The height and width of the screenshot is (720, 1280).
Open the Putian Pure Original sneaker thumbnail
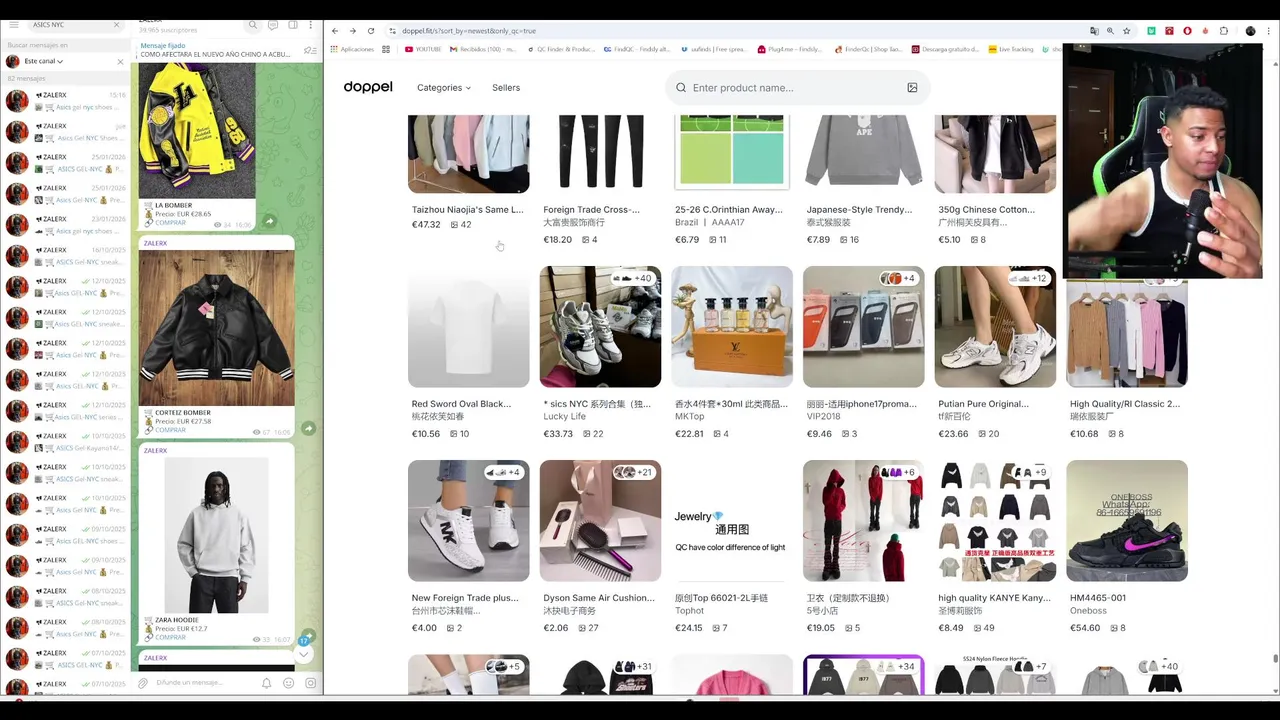[995, 326]
